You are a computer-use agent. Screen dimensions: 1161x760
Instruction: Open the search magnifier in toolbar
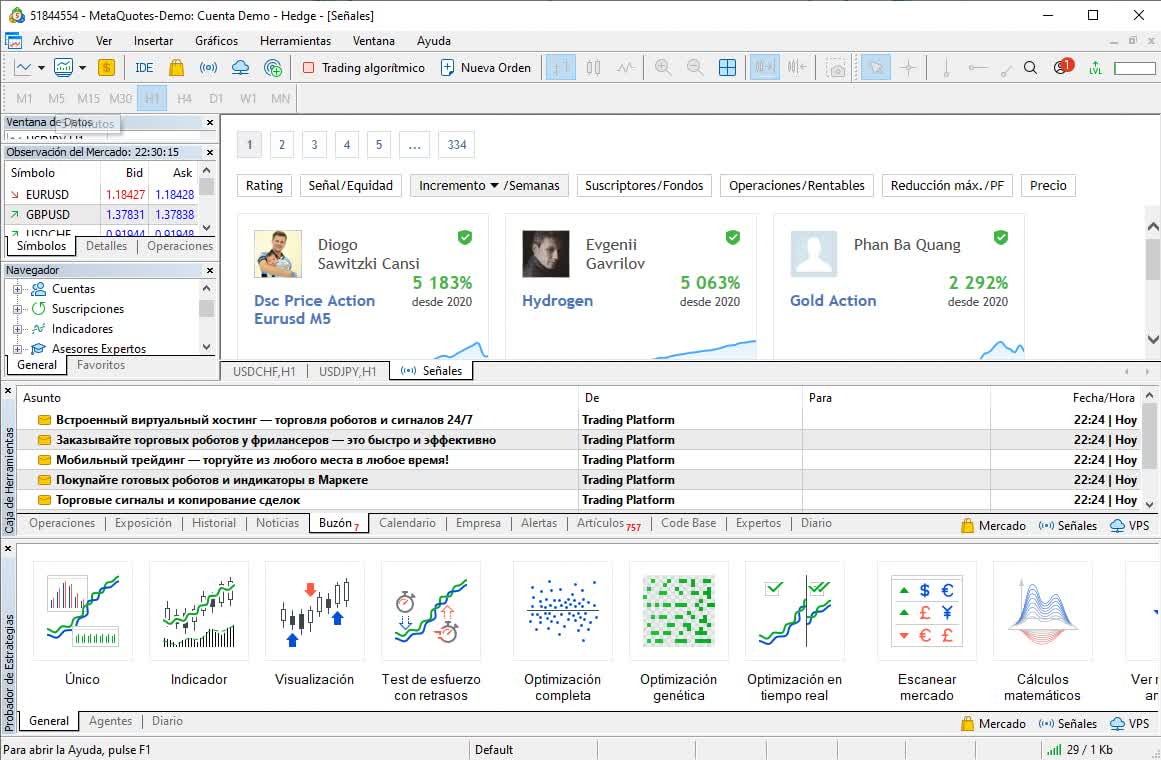1030,67
